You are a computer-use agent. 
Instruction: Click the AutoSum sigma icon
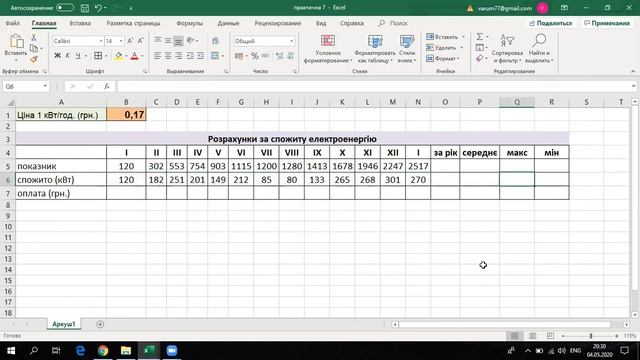(x=480, y=37)
